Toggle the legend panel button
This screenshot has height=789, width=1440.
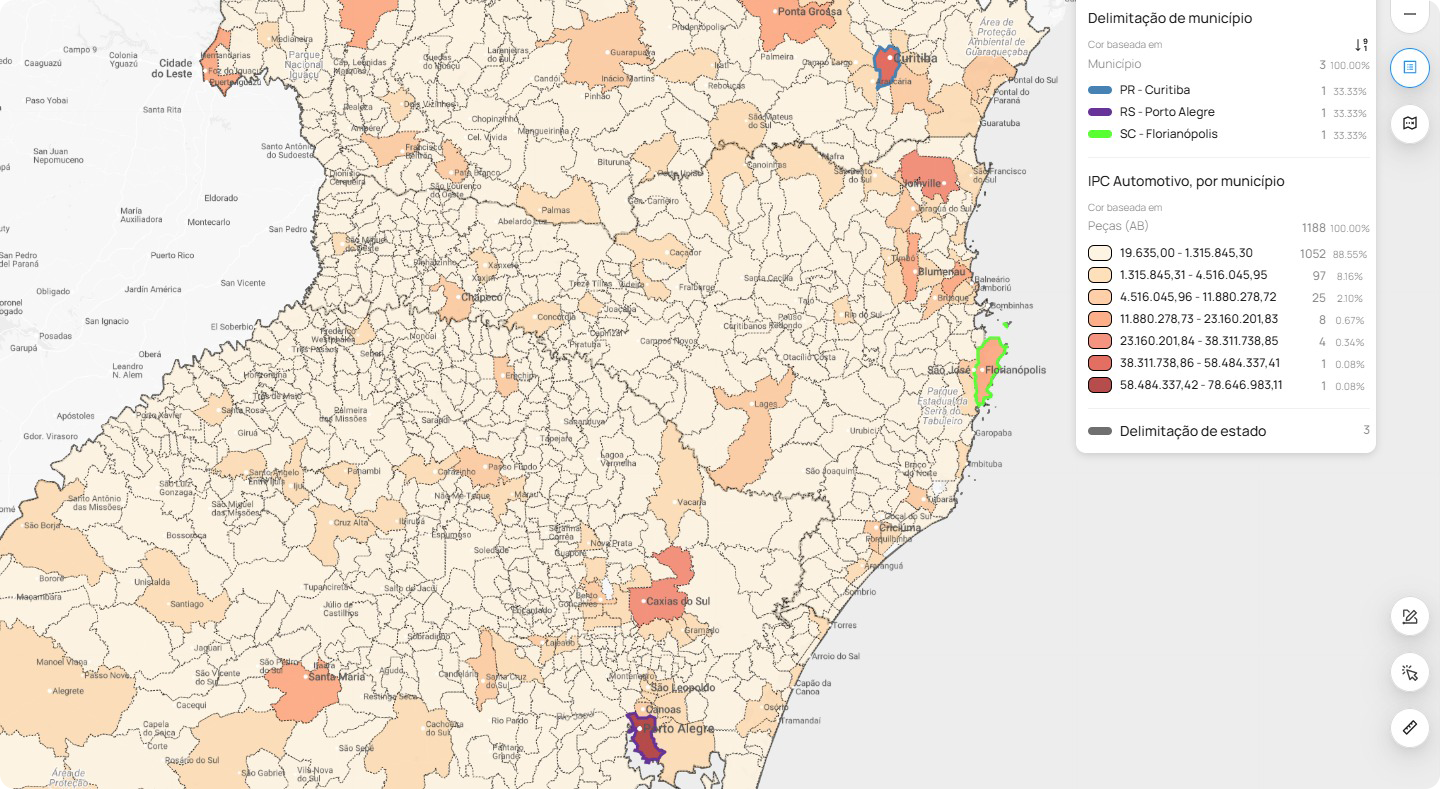coord(1410,67)
